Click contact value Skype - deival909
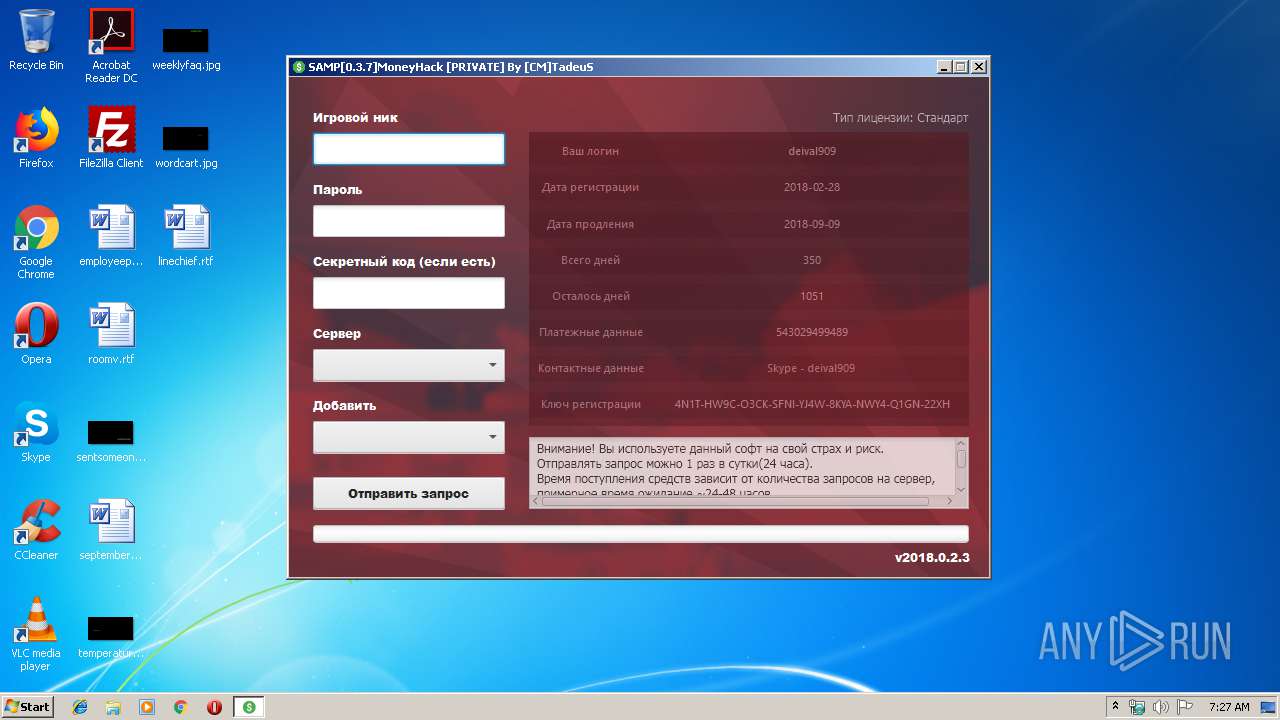 tap(812, 368)
